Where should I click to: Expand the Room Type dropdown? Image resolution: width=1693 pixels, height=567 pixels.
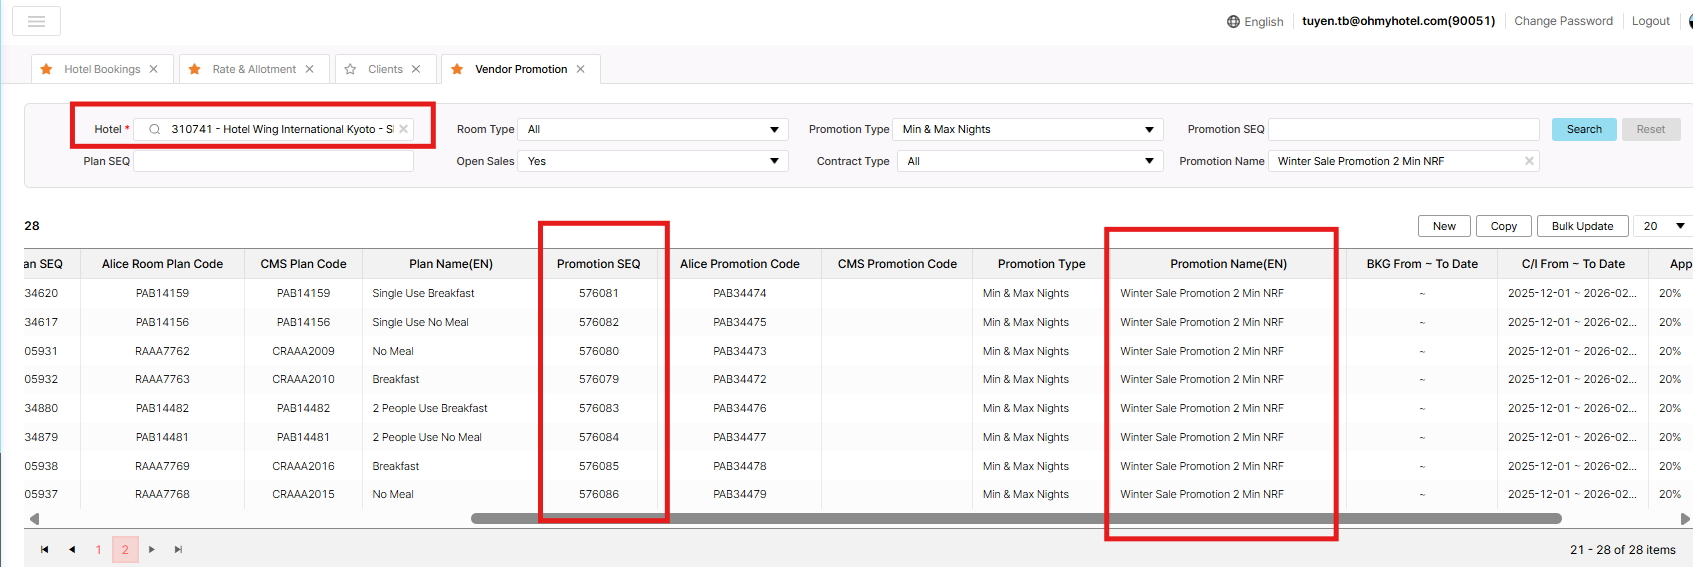tap(774, 129)
